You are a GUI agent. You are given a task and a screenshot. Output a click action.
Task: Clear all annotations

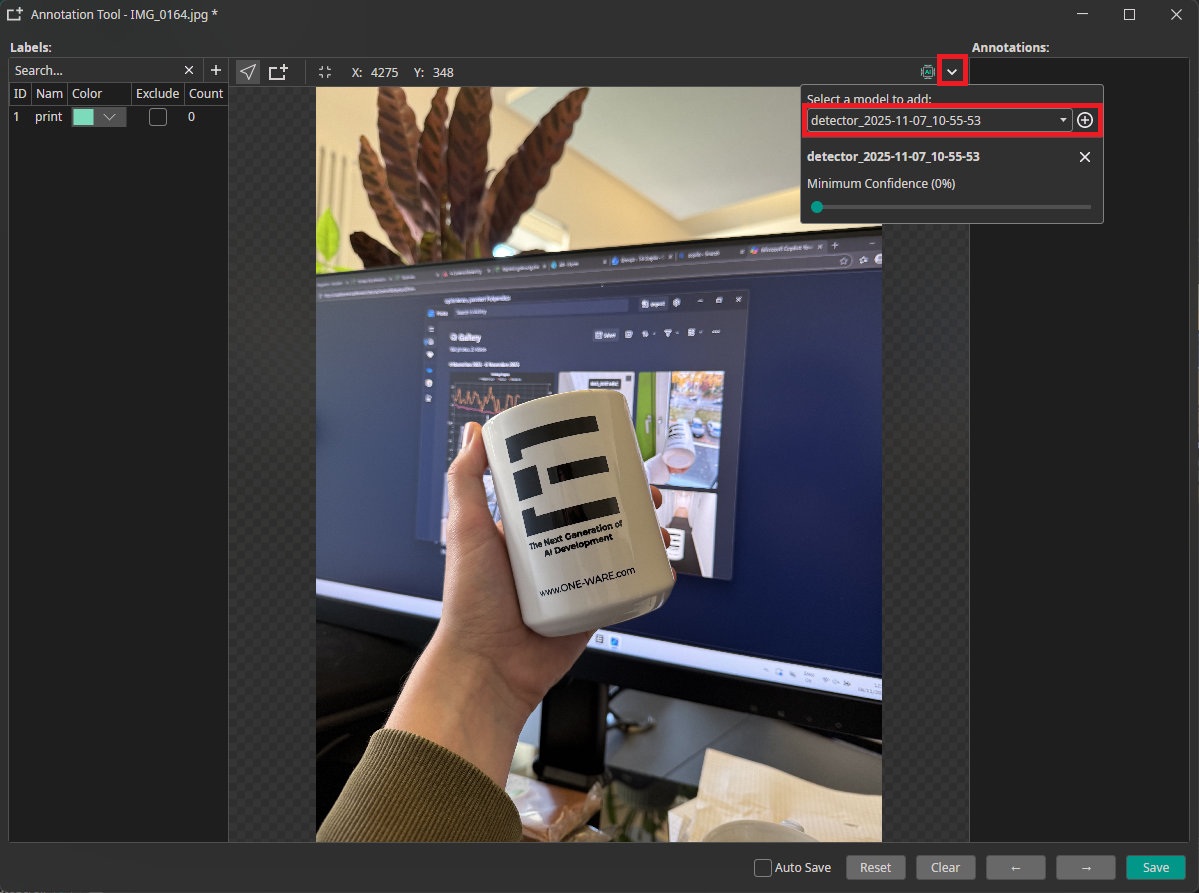click(945, 867)
